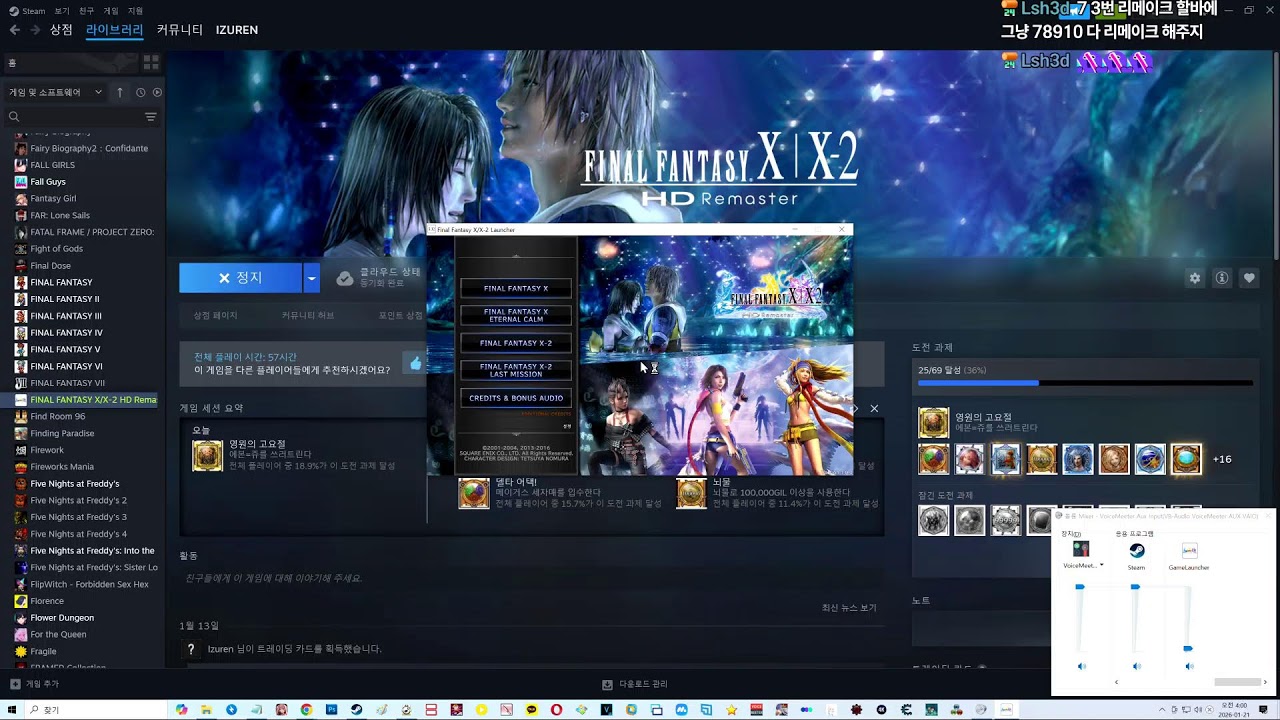1280x720 pixels.
Task: Open 커뮤니티 tab
Action: tap(179, 30)
